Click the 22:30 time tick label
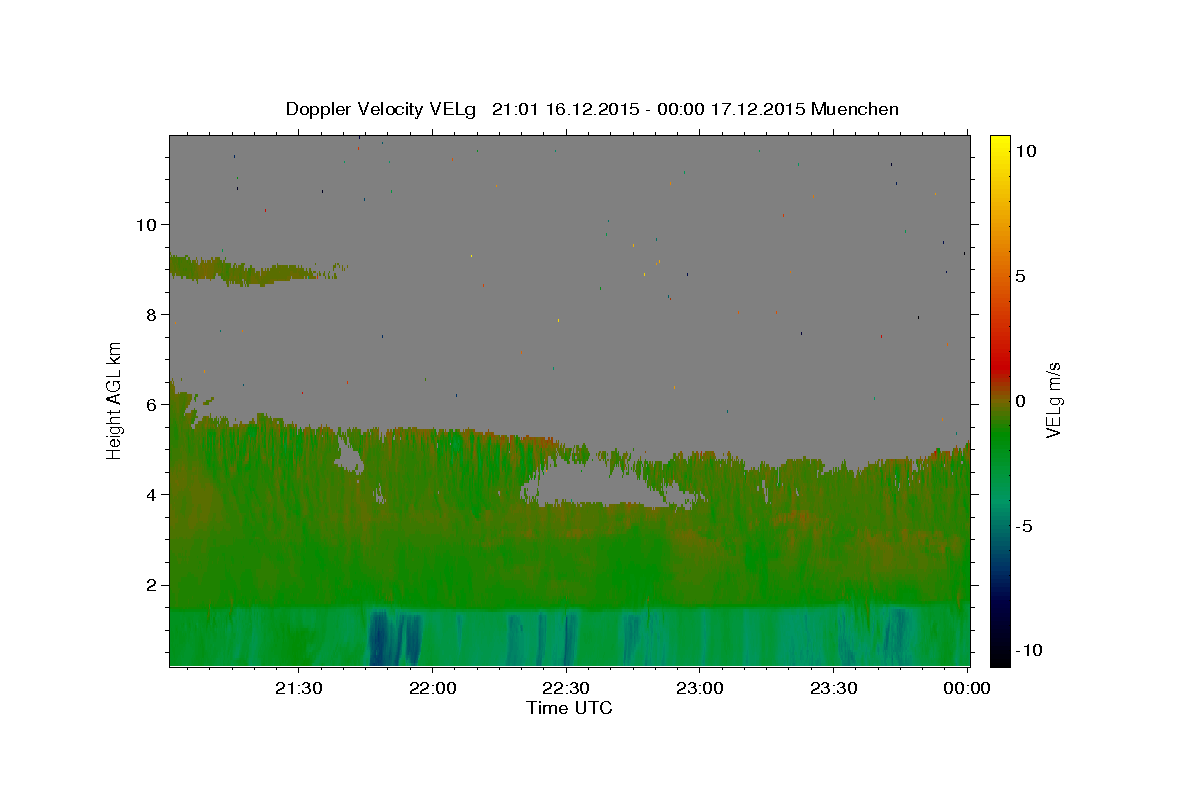The image size is (1200, 800). [x=566, y=688]
